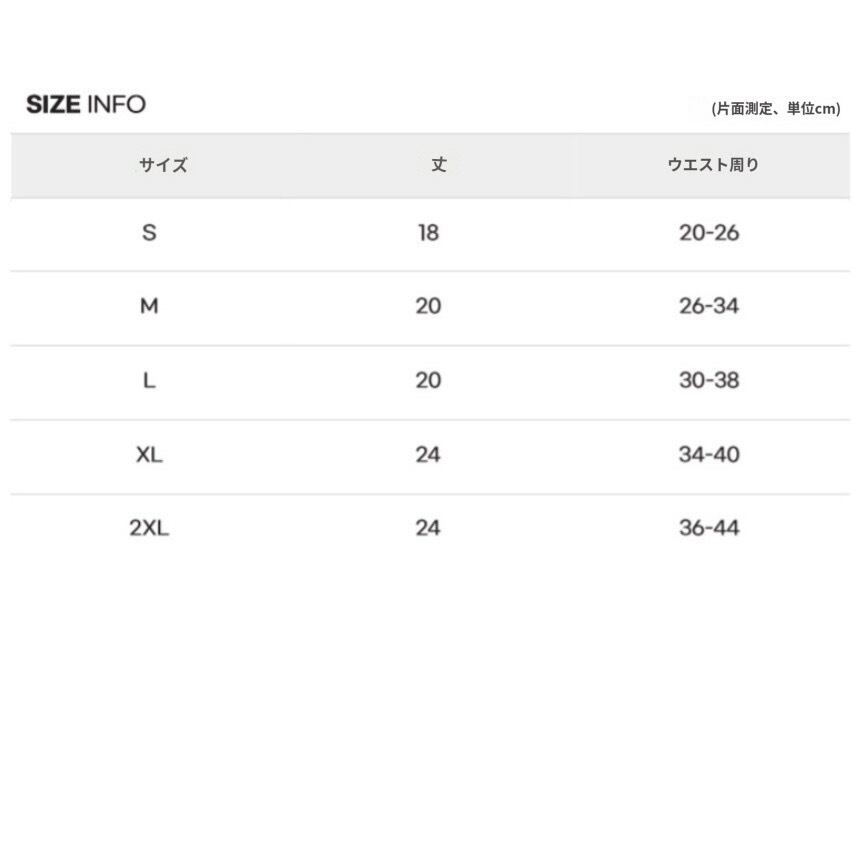Select the 丈 column header
This screenshot has height=853, width=853.
tap(438, 165)
